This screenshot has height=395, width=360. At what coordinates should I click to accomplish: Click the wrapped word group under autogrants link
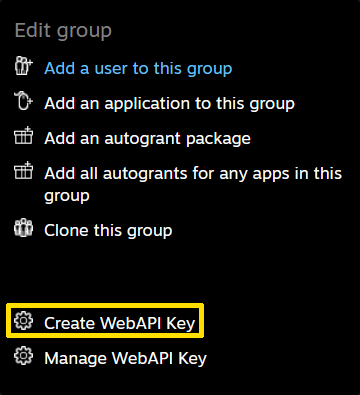pyautogui.click(x=67, y=196)
